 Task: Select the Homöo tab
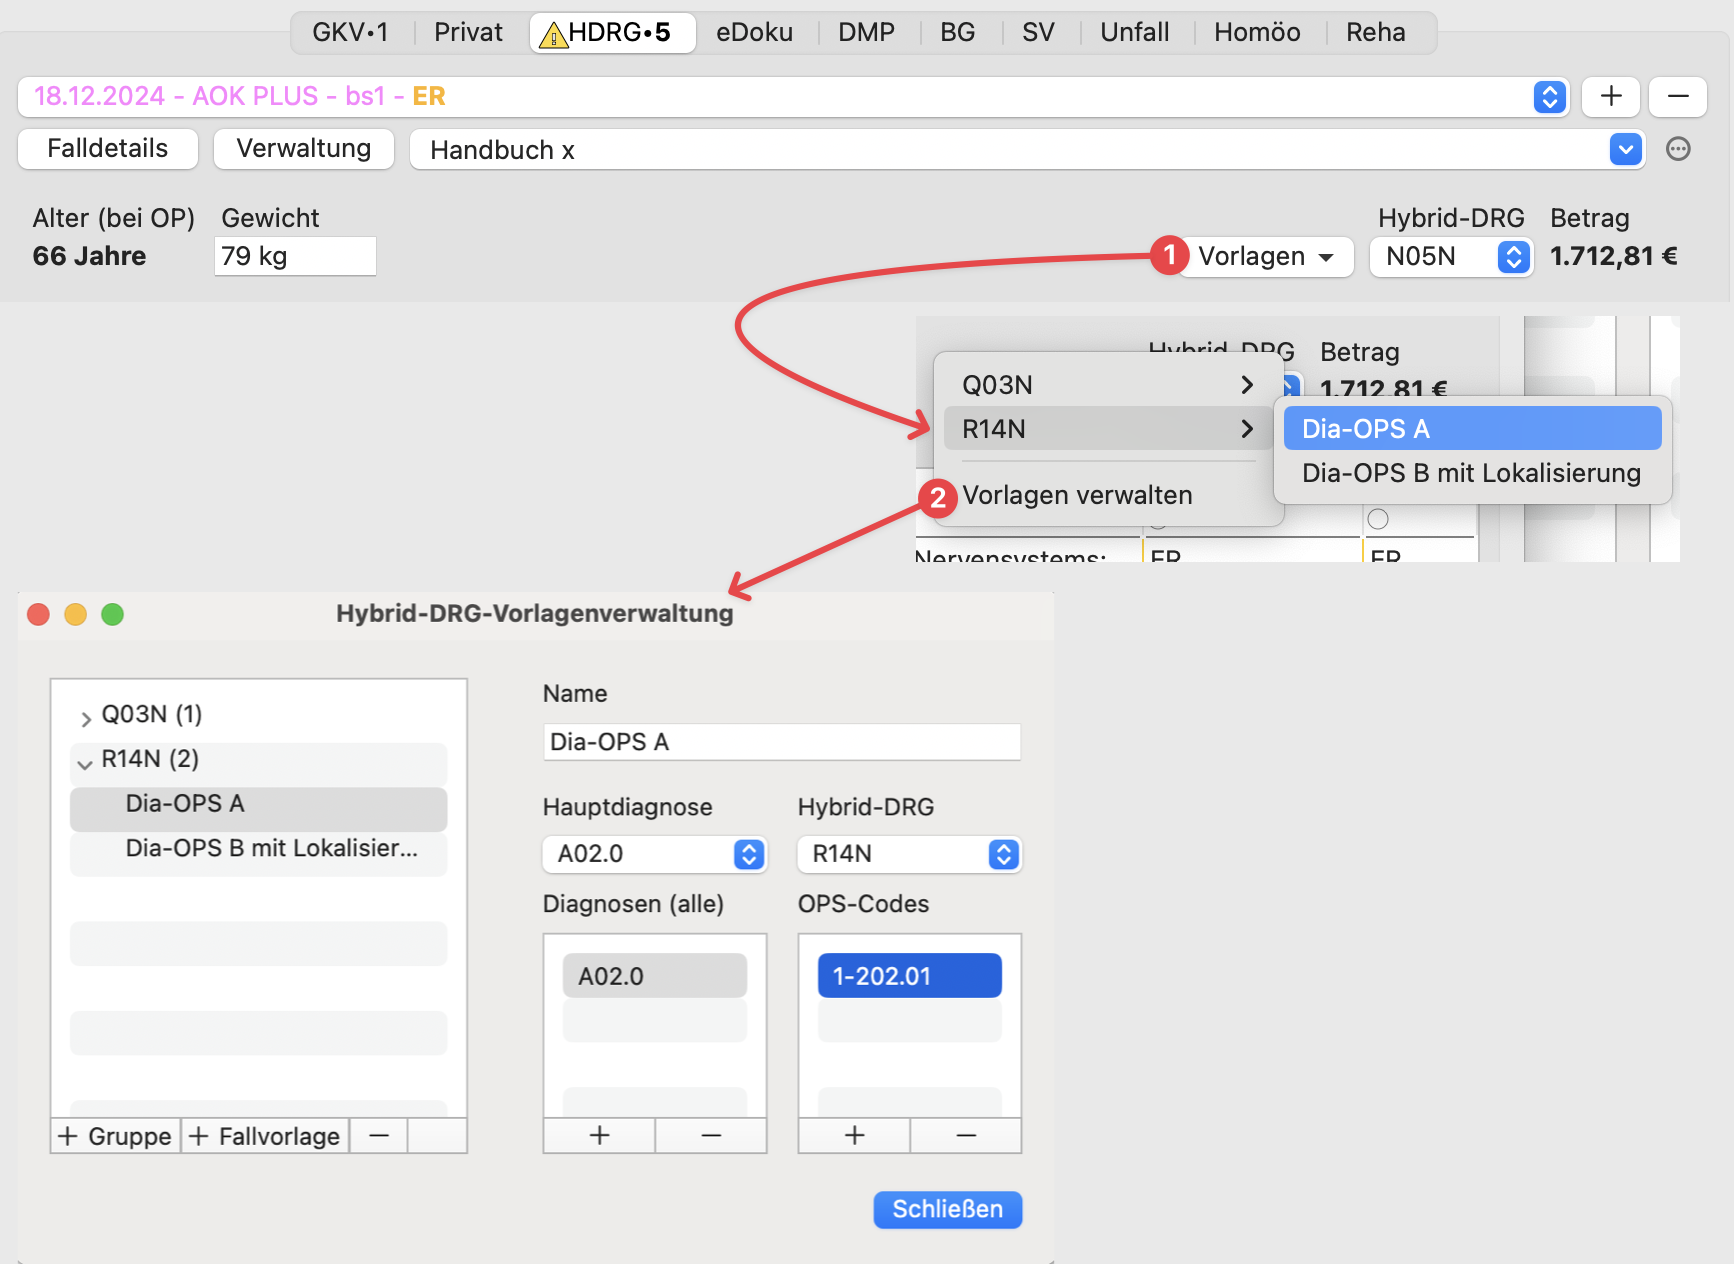pyautogui.click(x=1257, y=33)
